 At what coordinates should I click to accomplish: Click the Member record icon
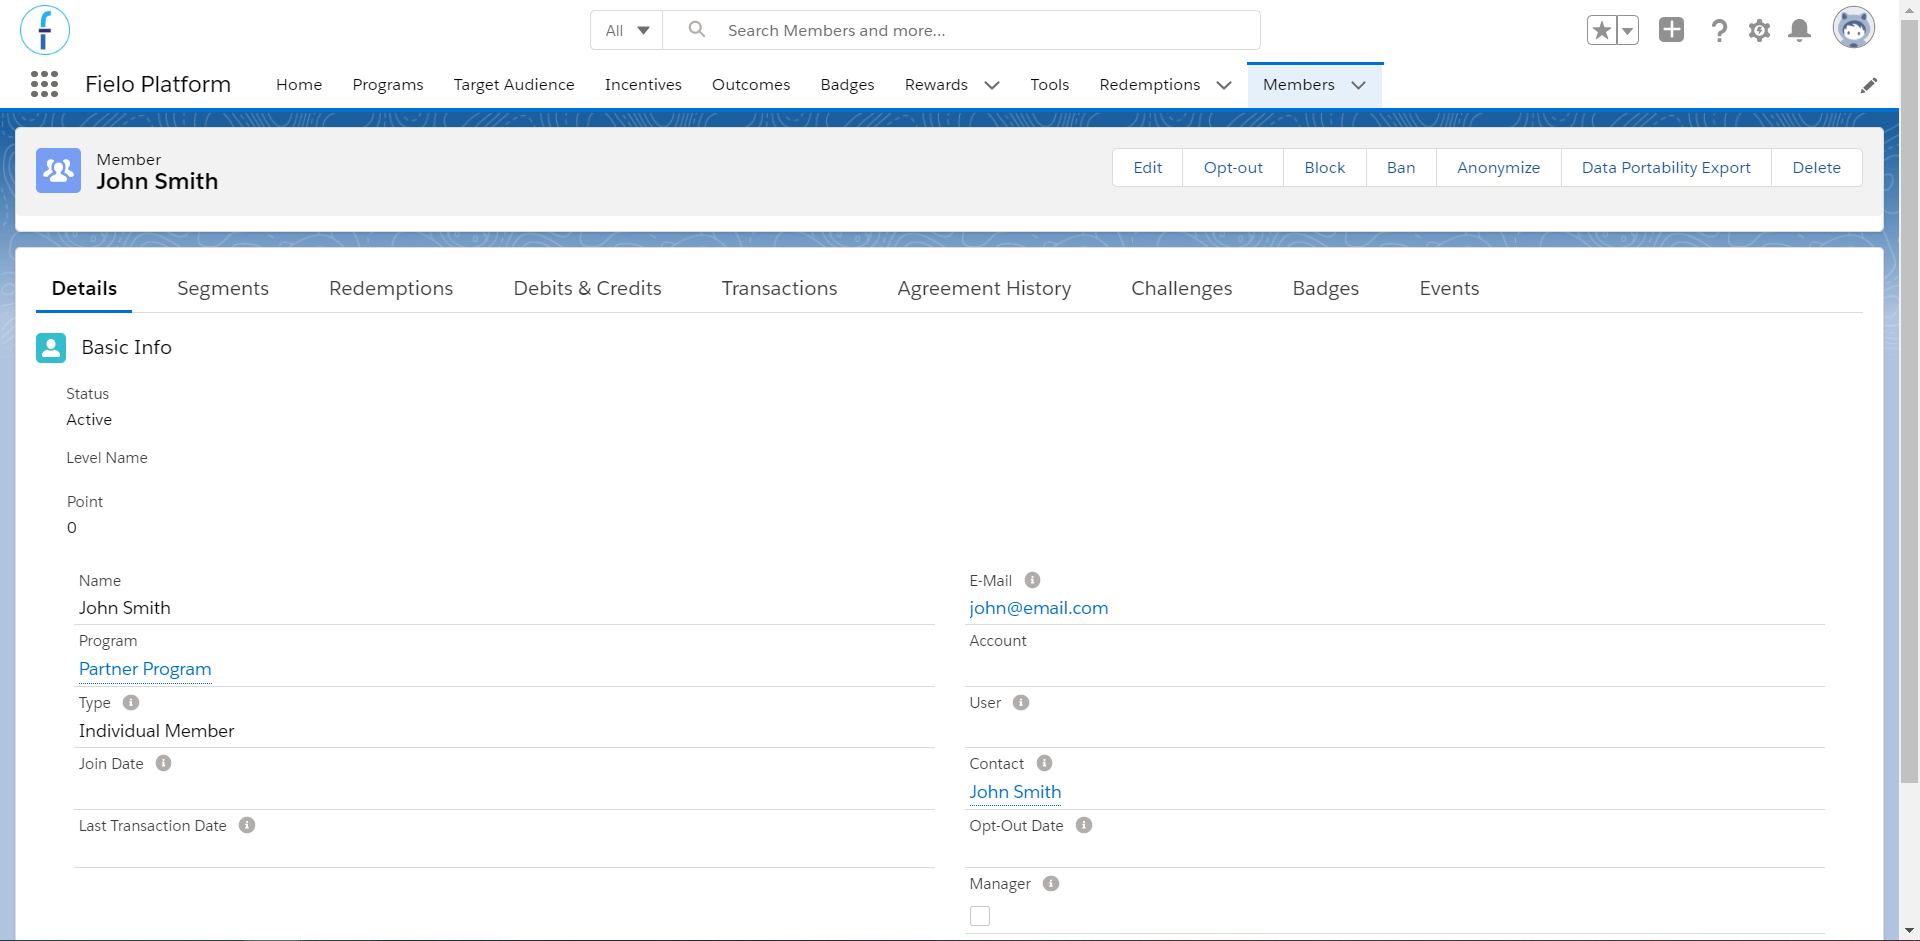tap(58, 170)
